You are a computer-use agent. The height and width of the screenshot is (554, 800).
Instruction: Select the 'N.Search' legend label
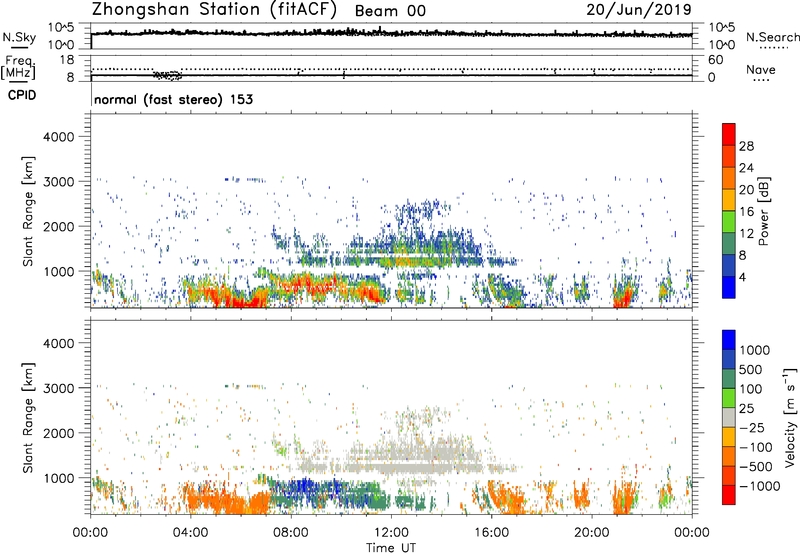(x=773, y=37)
